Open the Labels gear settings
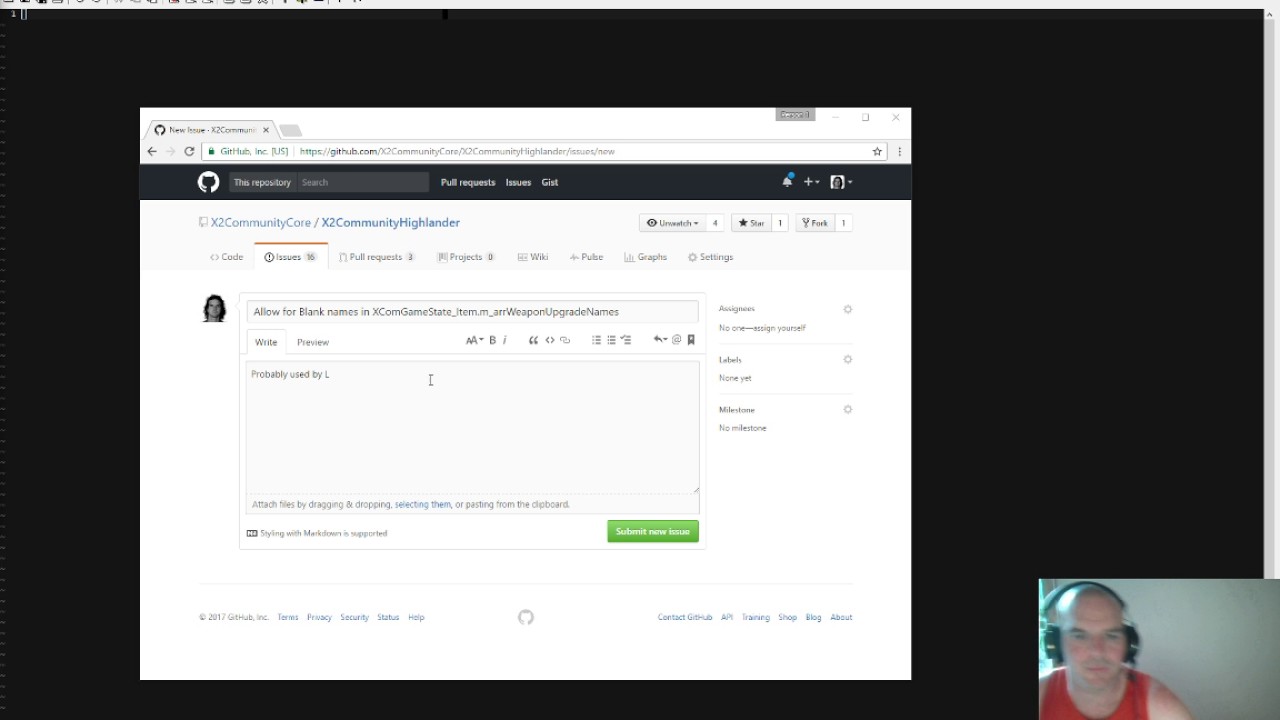1280x720 pixels. pos(847,359)
